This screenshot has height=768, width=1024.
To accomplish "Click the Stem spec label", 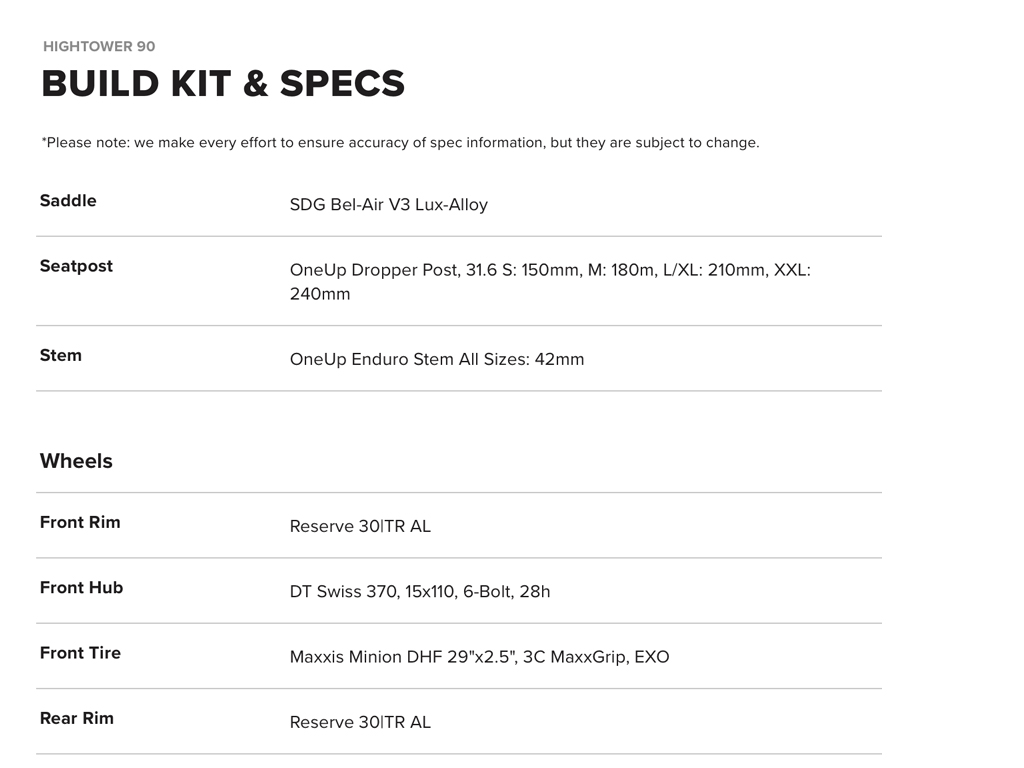I will click(x=60, y=355).
